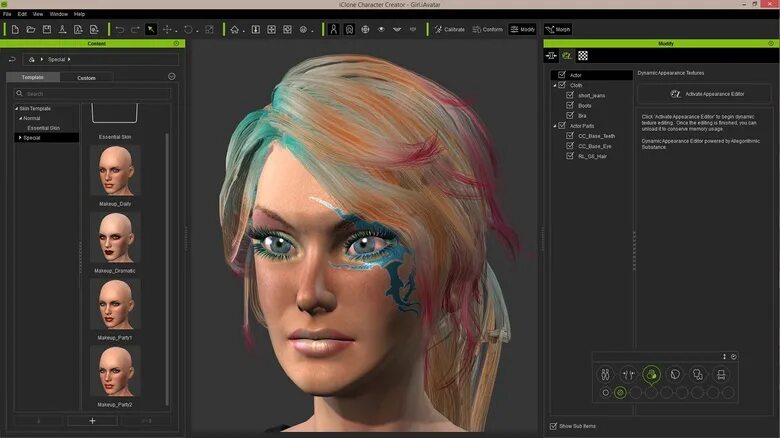The image size is (780, 438).
Task: Click the head view icon in the toolbar
Action: click(x=349, y=30)
